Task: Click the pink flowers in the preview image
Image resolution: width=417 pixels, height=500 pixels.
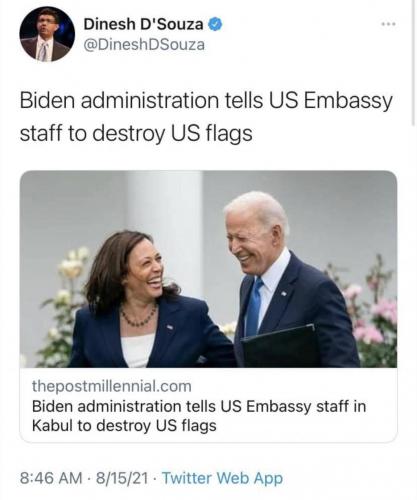Action: point(373,317)
